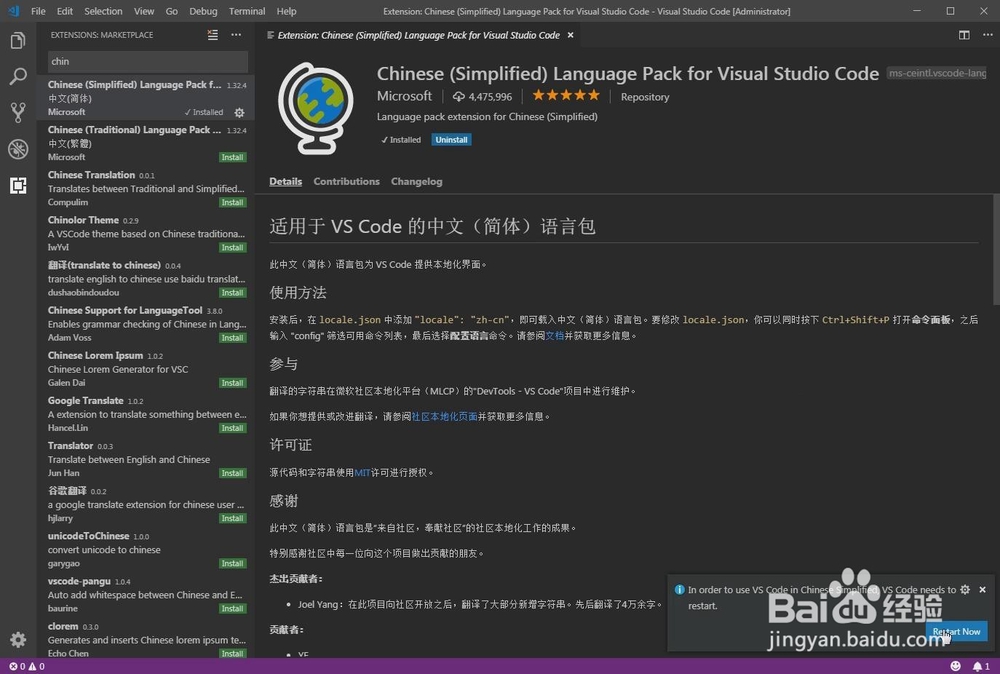1000x674 pixels.
Task: Open the Repository link
Action: pos(645,97)
